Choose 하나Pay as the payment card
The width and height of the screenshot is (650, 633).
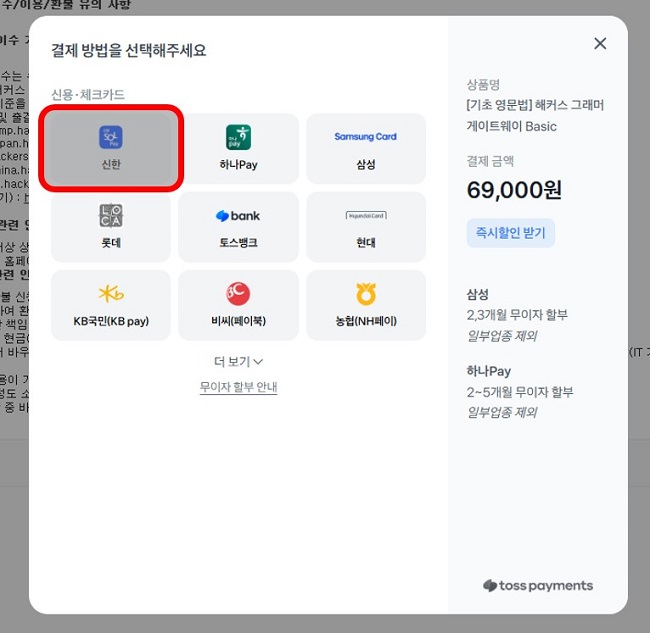pos(238,149)
